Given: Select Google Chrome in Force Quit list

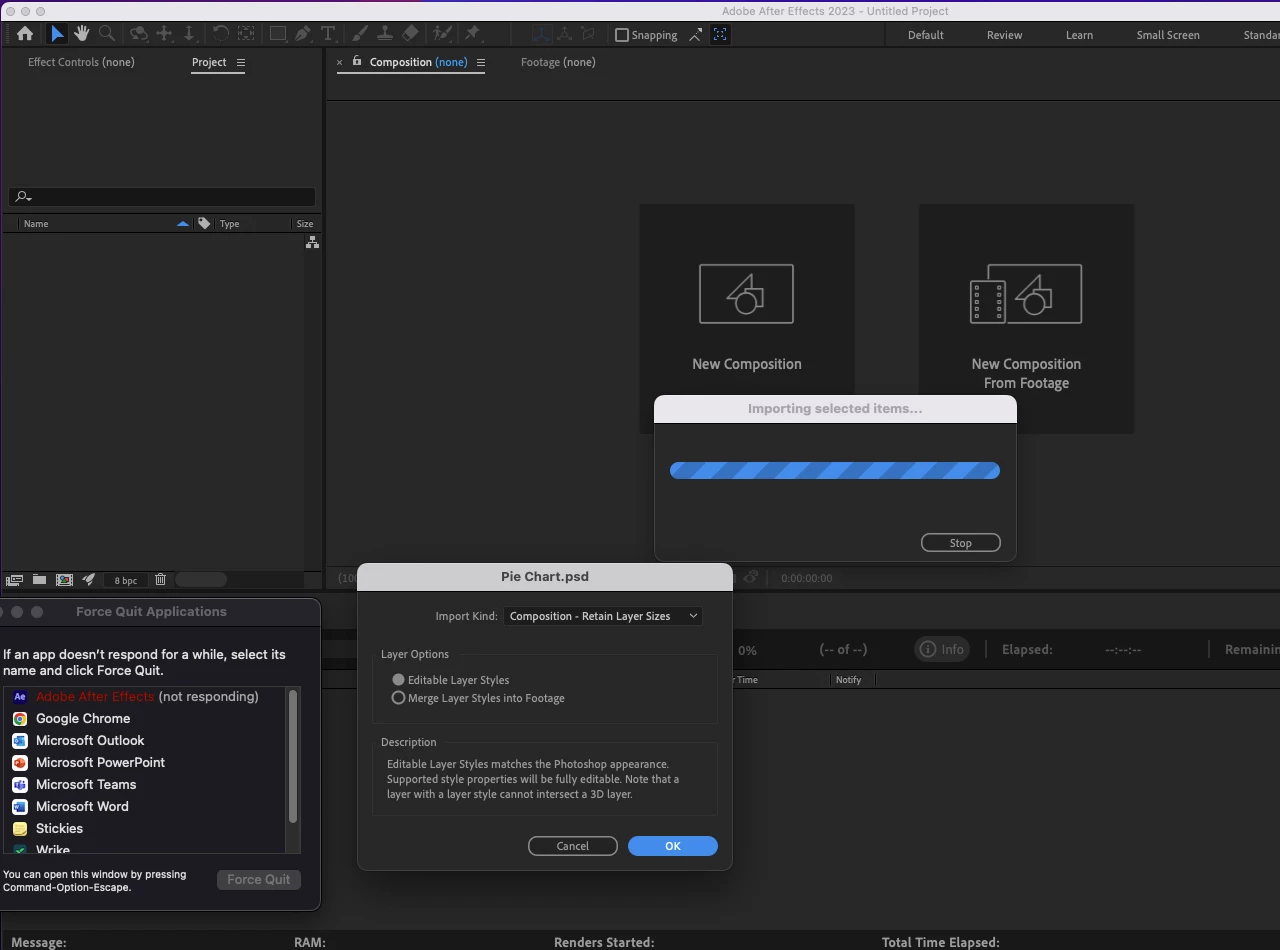Looking at the screenshot, I should (x=145, y=719).
